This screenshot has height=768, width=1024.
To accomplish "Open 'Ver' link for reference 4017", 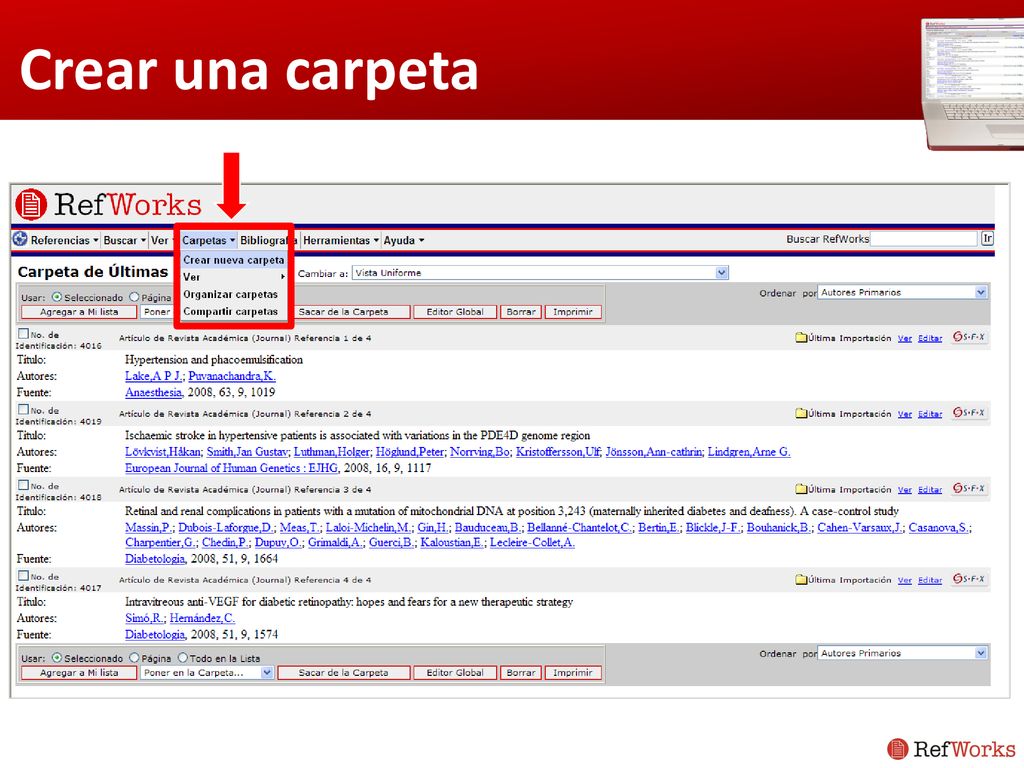I will [904, 580].
